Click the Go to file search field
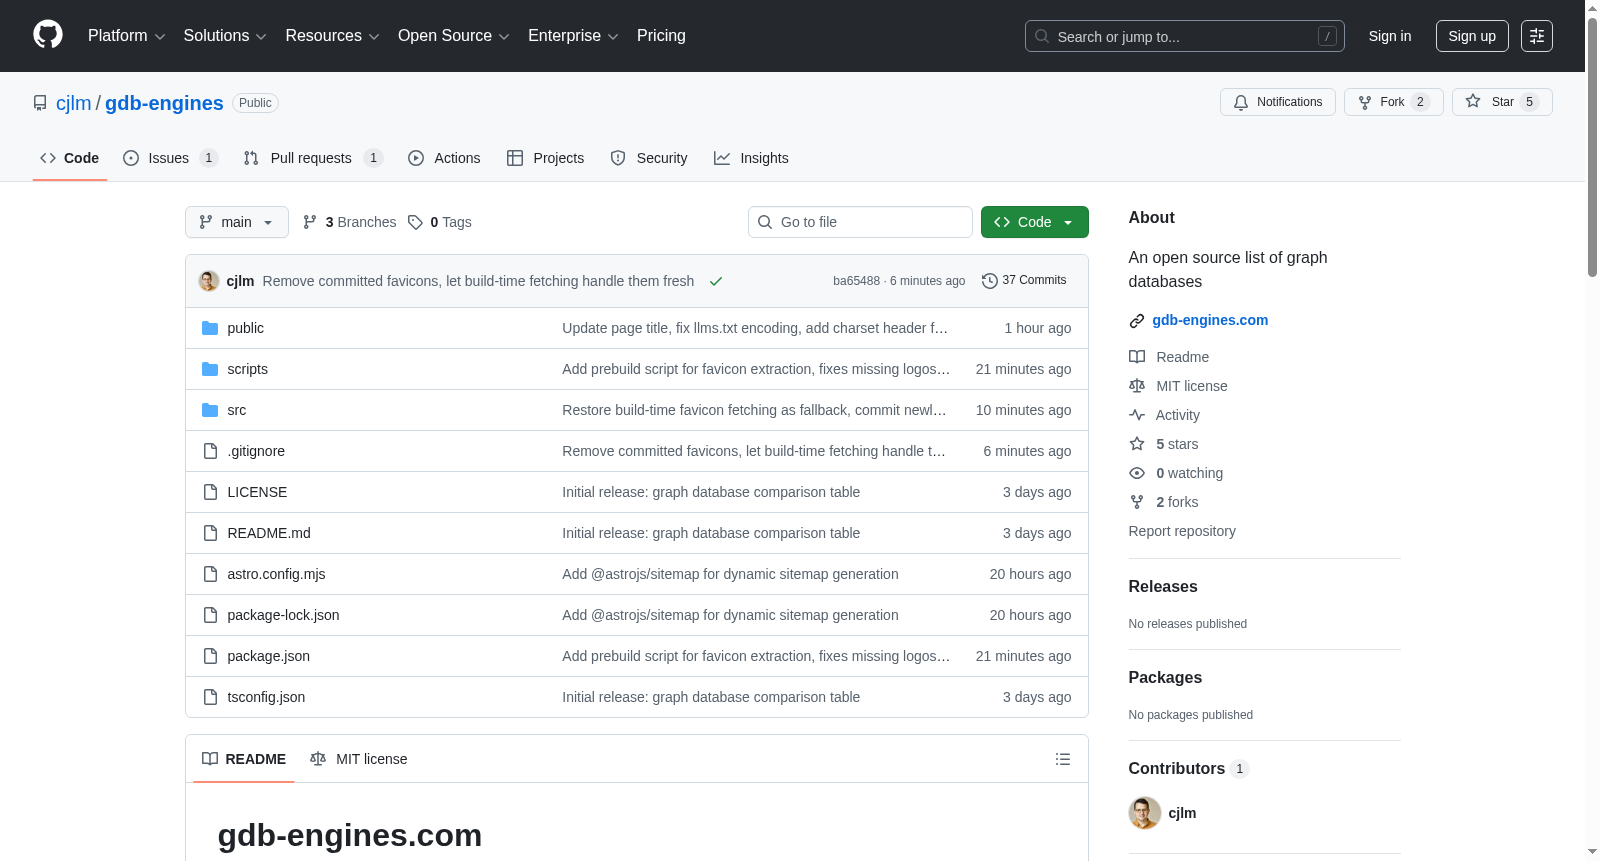 [x=860, y=222]
